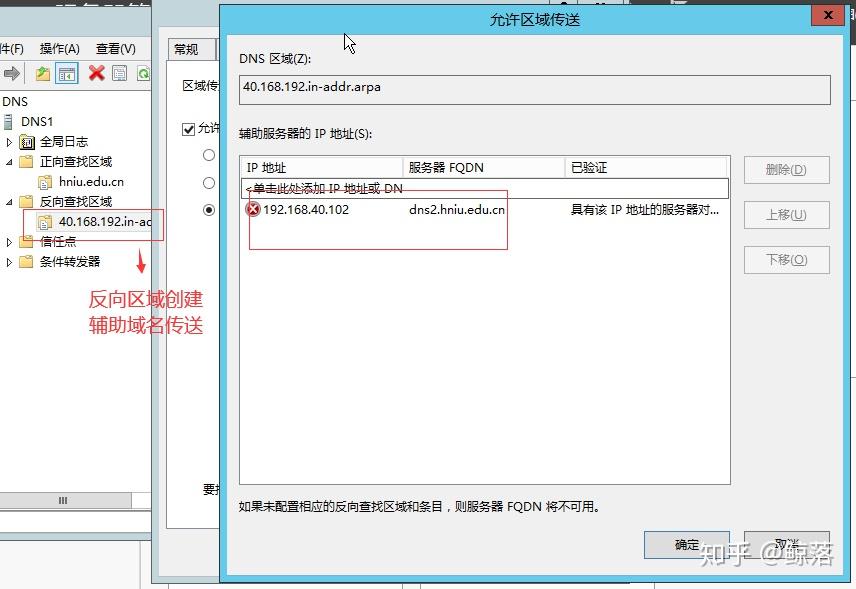
Task: Click the forward arrow navigation icon
Action: [13, 73]
